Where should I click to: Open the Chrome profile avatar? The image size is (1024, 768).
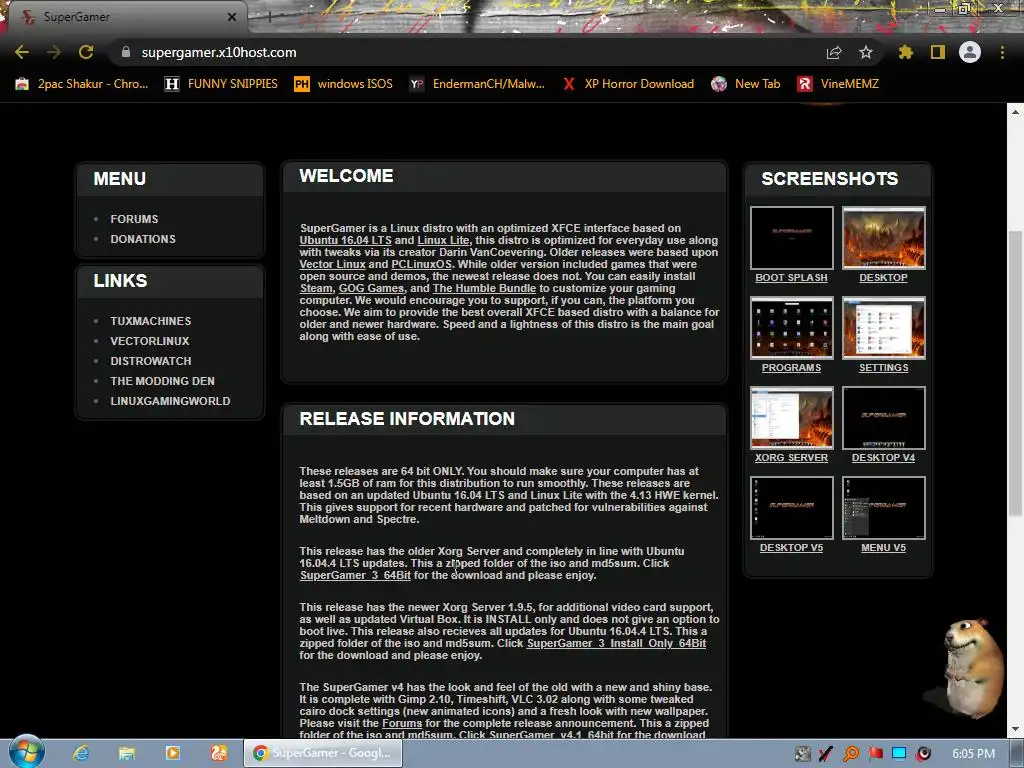[970, 52]
